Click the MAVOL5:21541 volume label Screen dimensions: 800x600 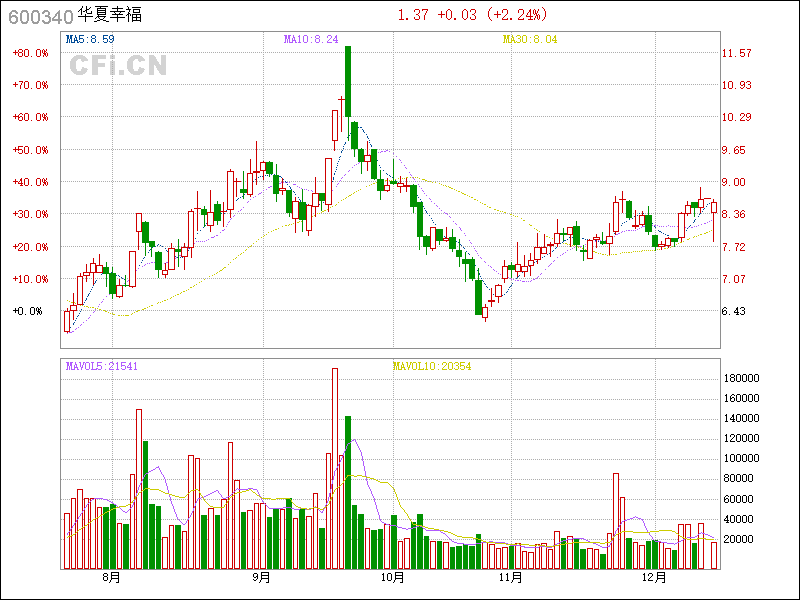pos(101,367)
